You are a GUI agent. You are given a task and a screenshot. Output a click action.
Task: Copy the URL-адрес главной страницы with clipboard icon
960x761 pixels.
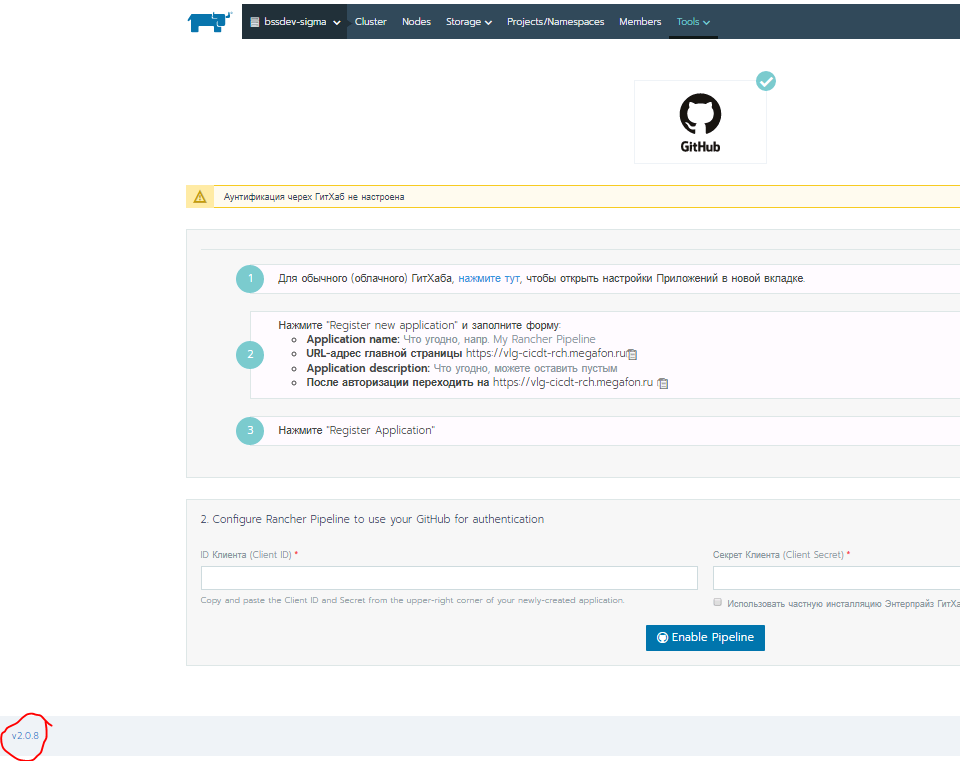[632, 353]
